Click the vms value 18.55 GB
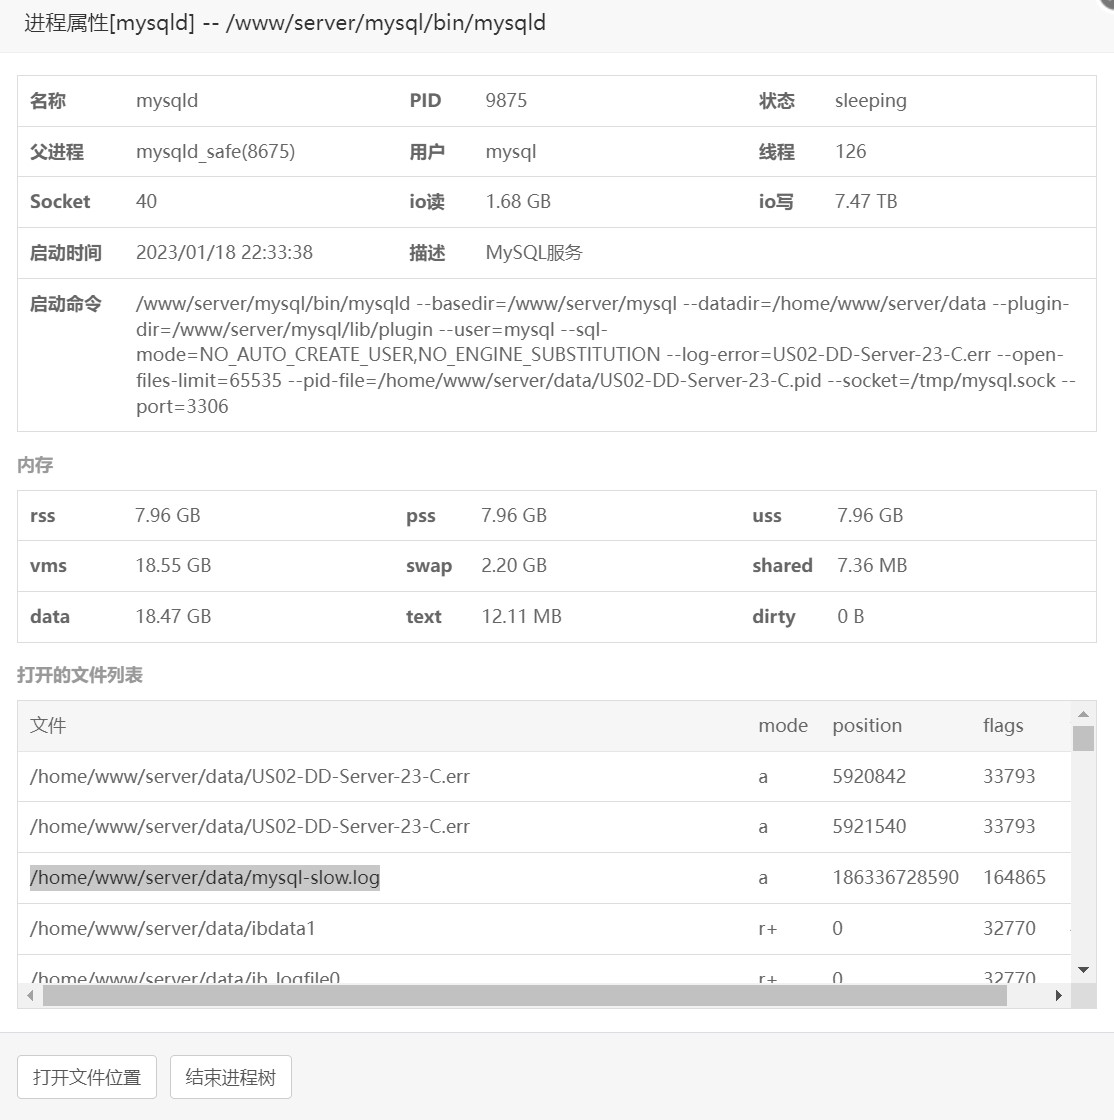The height and width of the screenshot is (1120, 1114). point(174,565)
